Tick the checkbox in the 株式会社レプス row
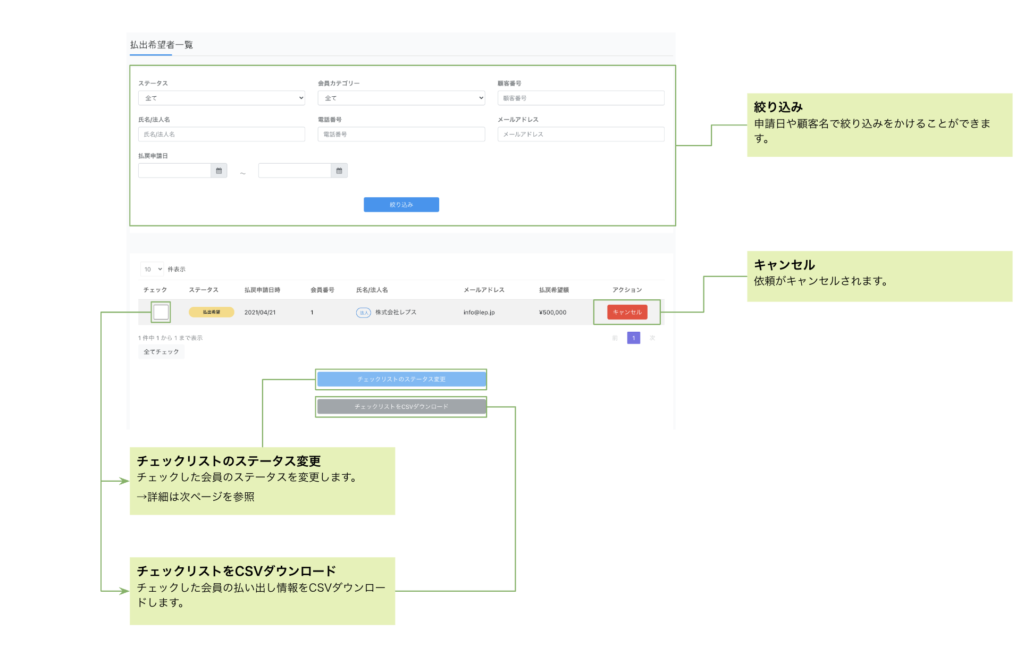This screenshot has width=1024, height=655. [x=161, y=312]
